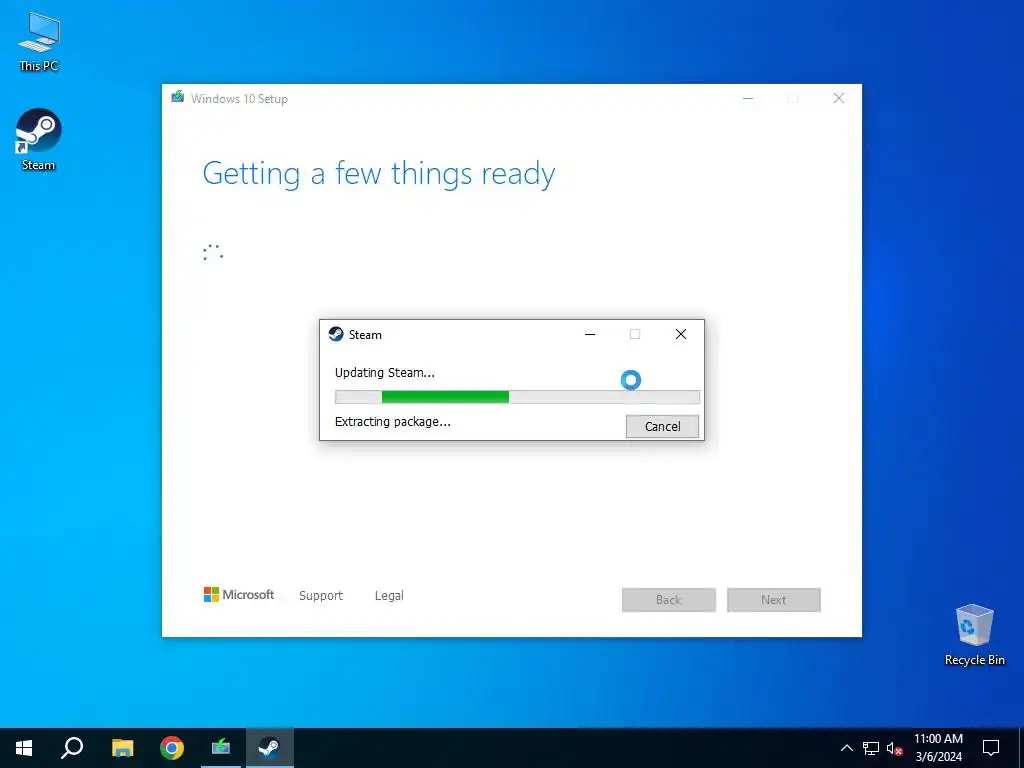Image resolution: width=1024 pixels, height=768 pixels.
Task: Open the Support link in Windows 10 Setup
Action: click(321, 596)
